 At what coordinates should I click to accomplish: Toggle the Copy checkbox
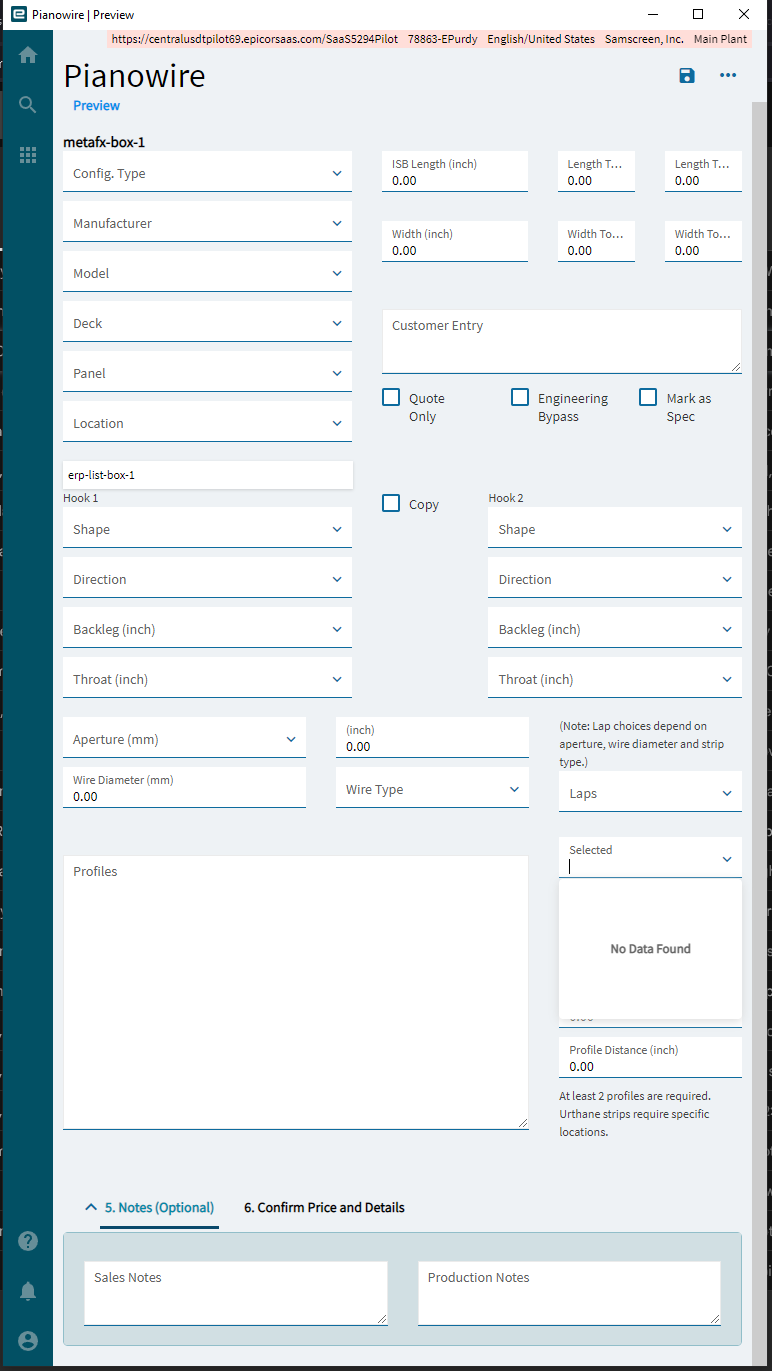tap(391, 503)
